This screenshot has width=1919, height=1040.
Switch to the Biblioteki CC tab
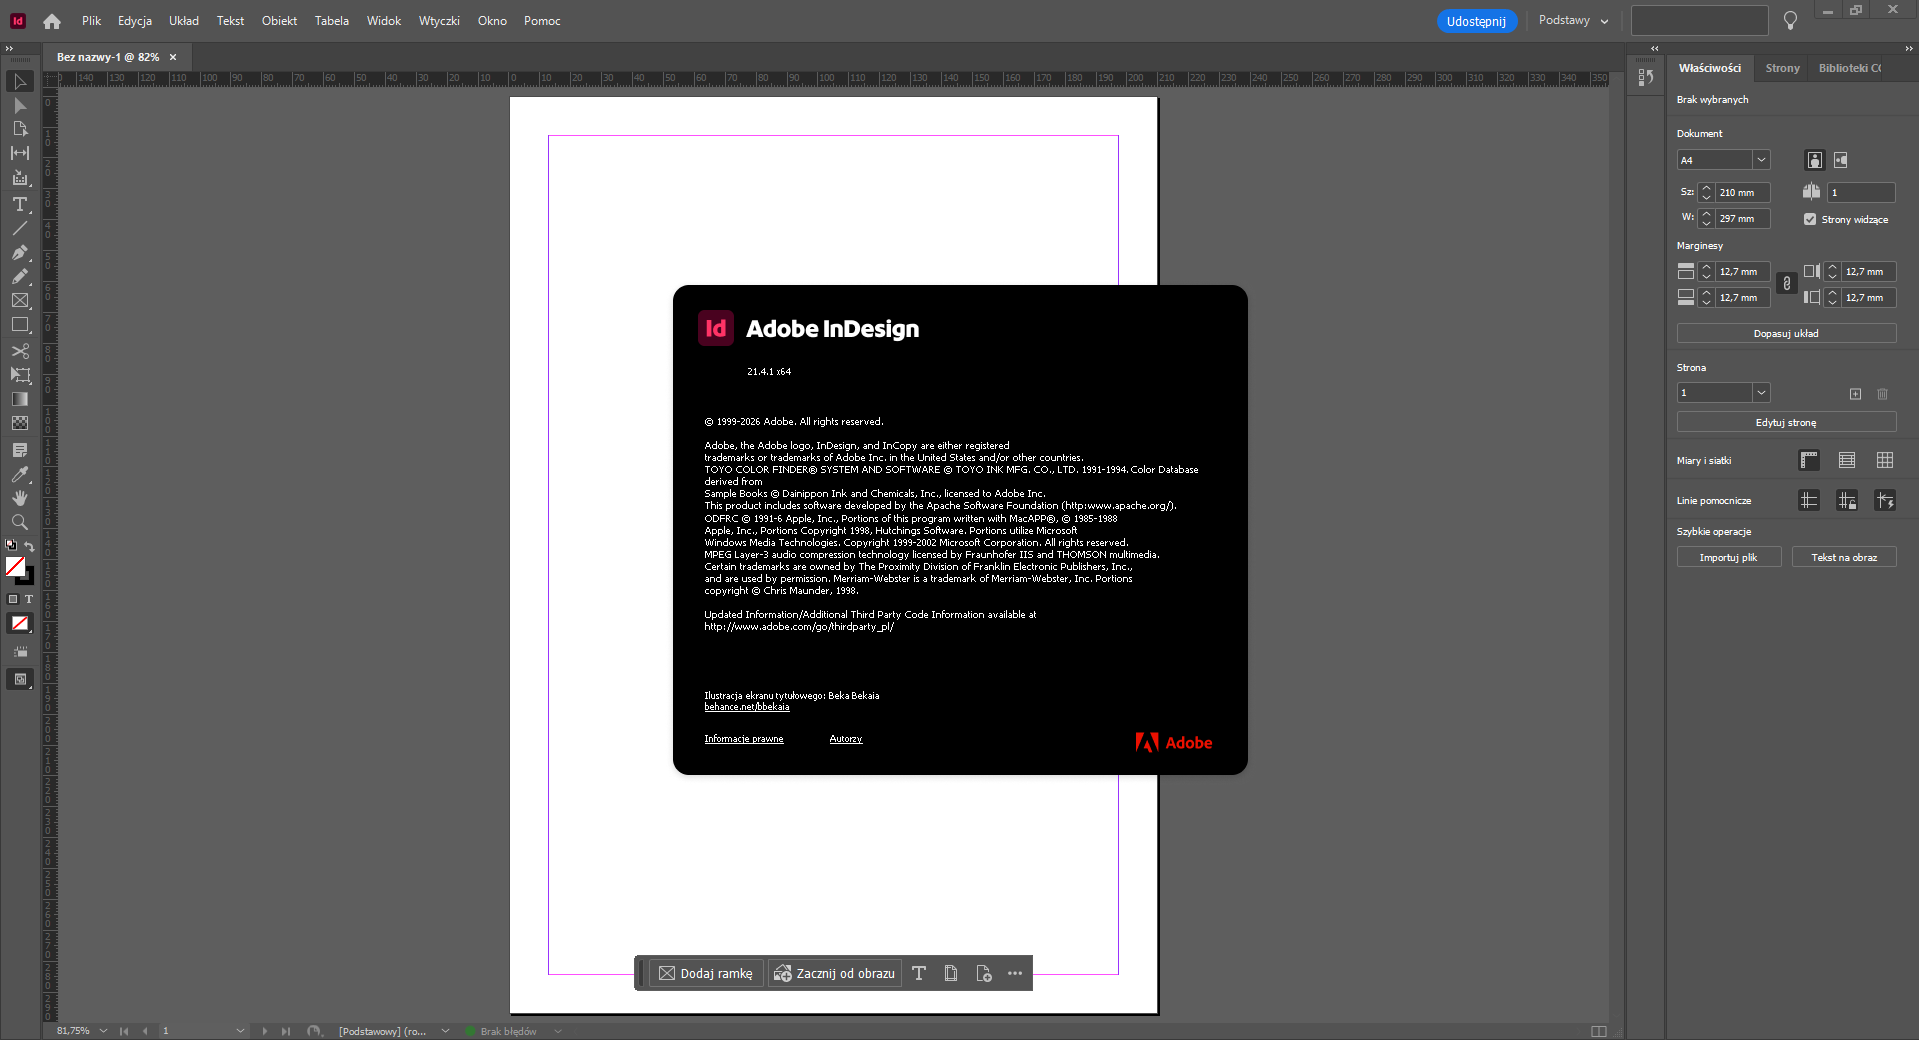pos(1849,68)
